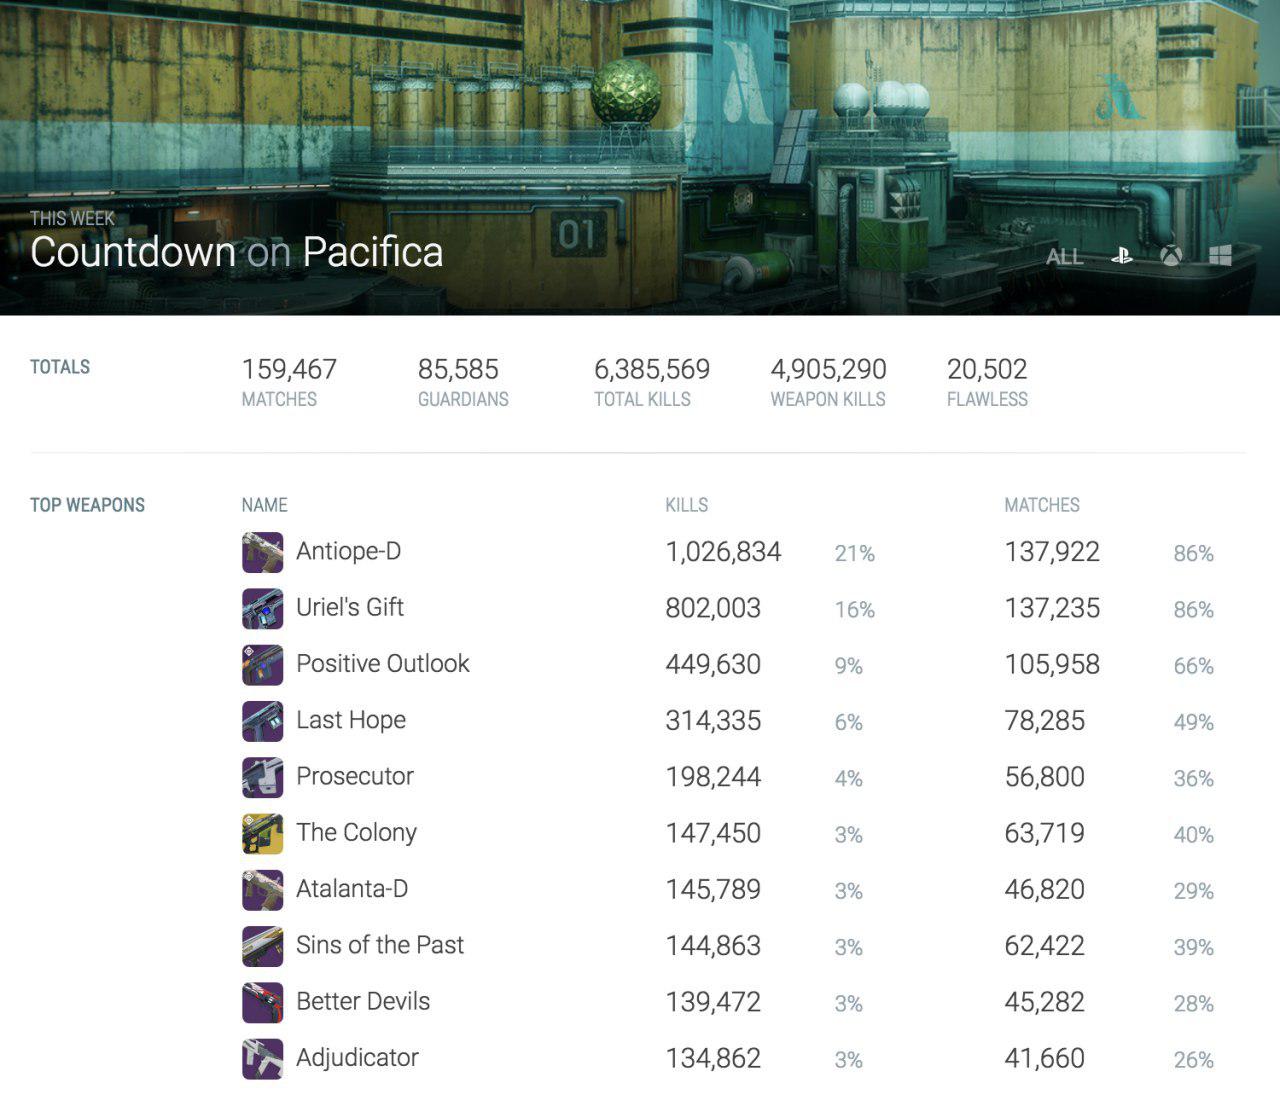Select the Xbox platform filter icon

point(1171,256)
